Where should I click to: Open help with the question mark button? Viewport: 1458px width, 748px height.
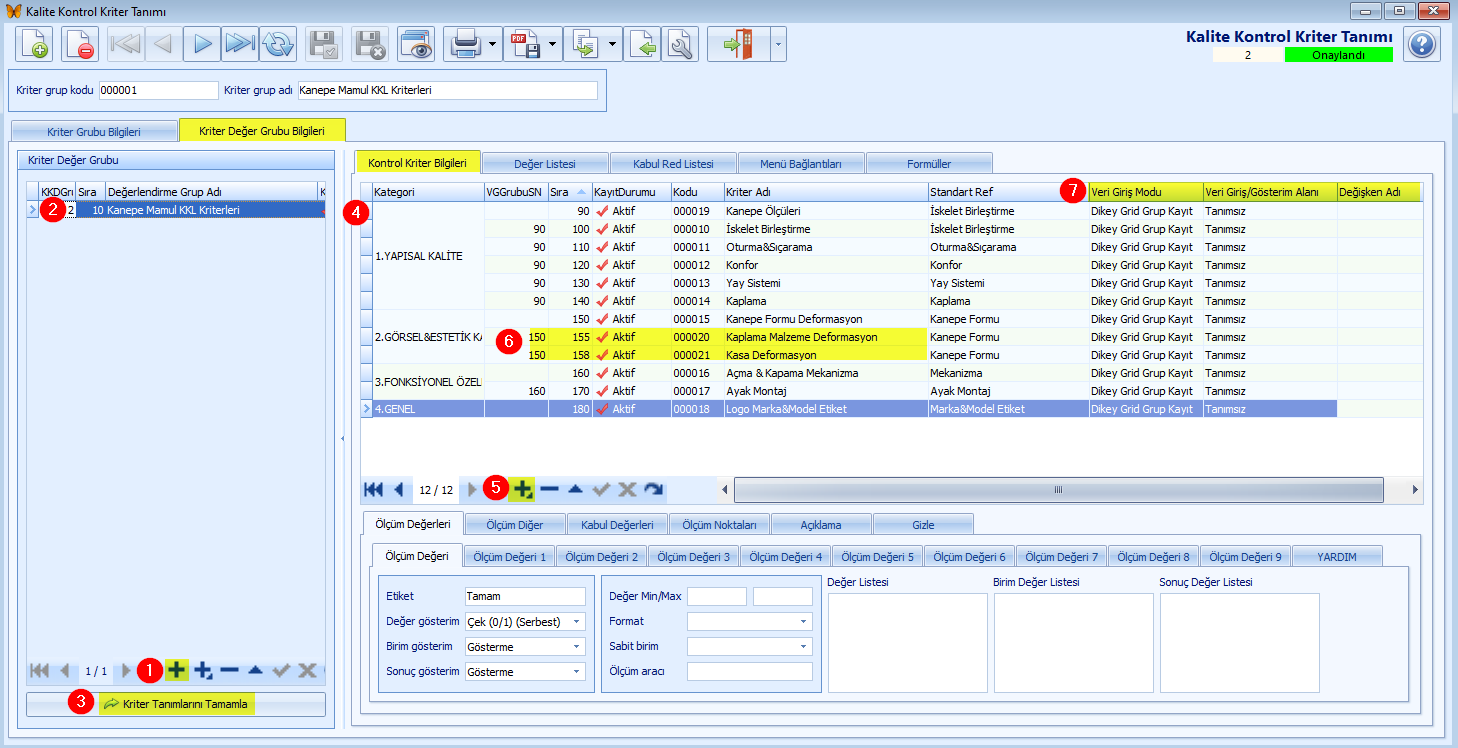(x=1421, y=44)
